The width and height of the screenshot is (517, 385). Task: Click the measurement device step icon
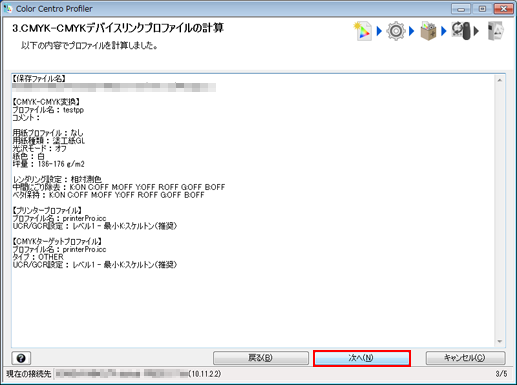pyautogui.click(x=462, y=30)
